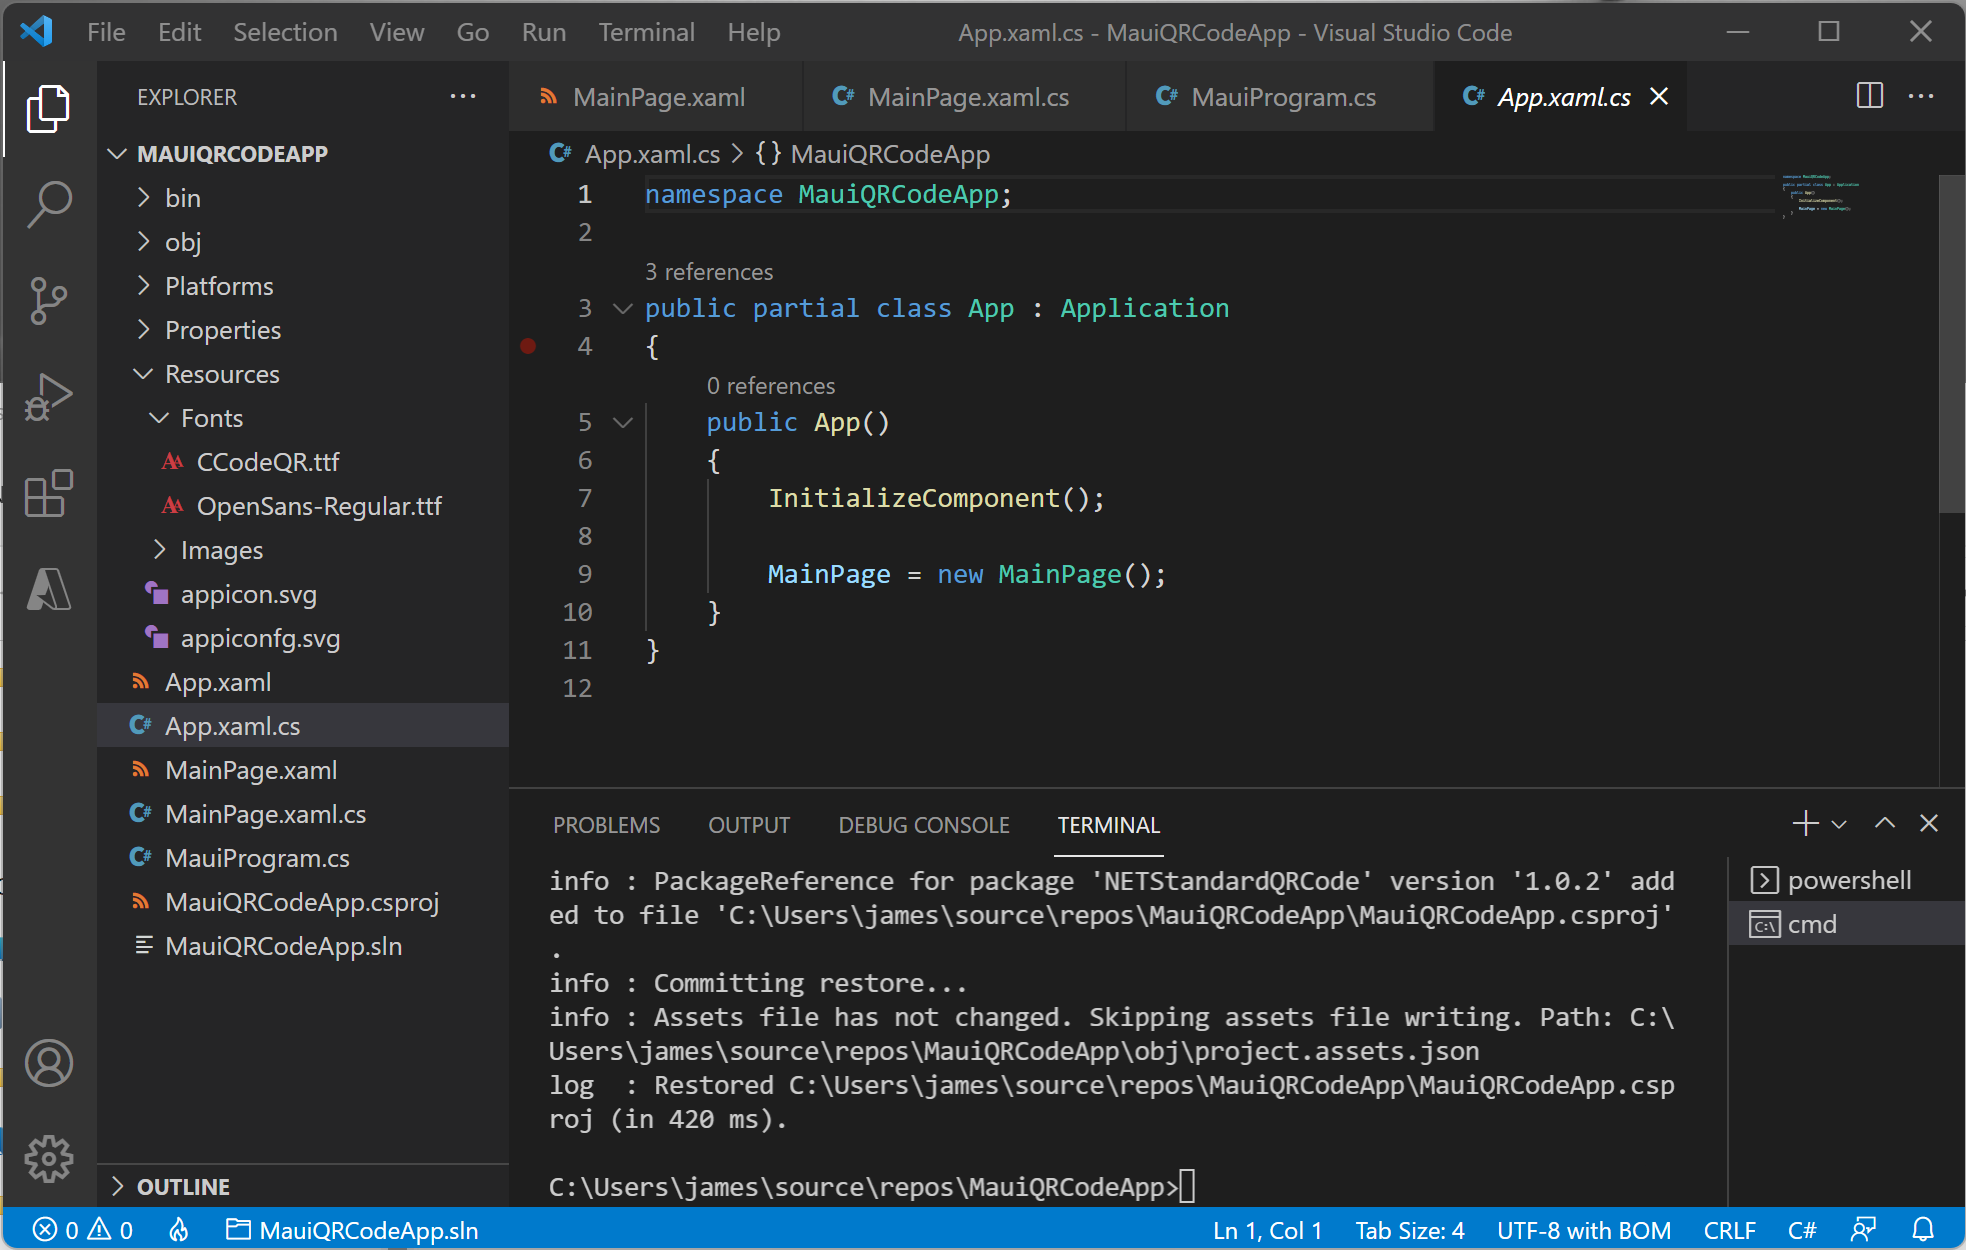This screenshot has height=1250, width=1966.
Task: Click Ln 1, Col 1 cursor position
Action: pos(1267,1230)
